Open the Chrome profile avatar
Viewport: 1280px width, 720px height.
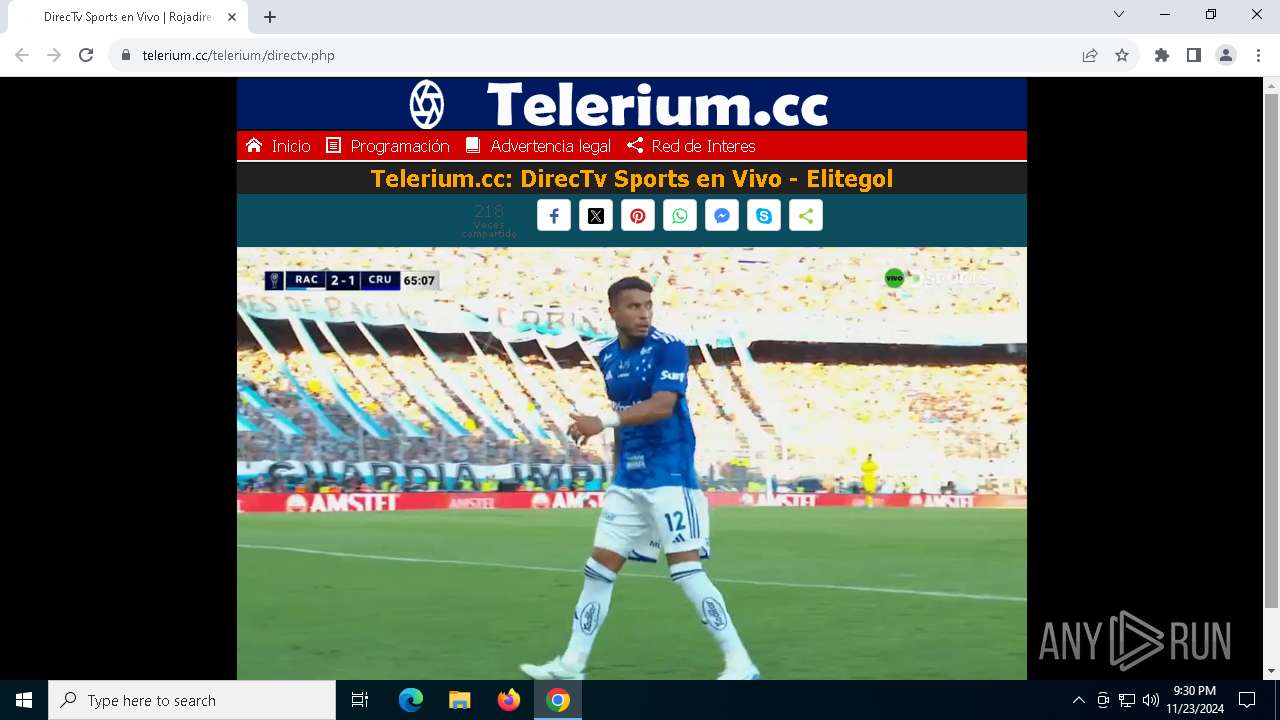coord(1226,55)
